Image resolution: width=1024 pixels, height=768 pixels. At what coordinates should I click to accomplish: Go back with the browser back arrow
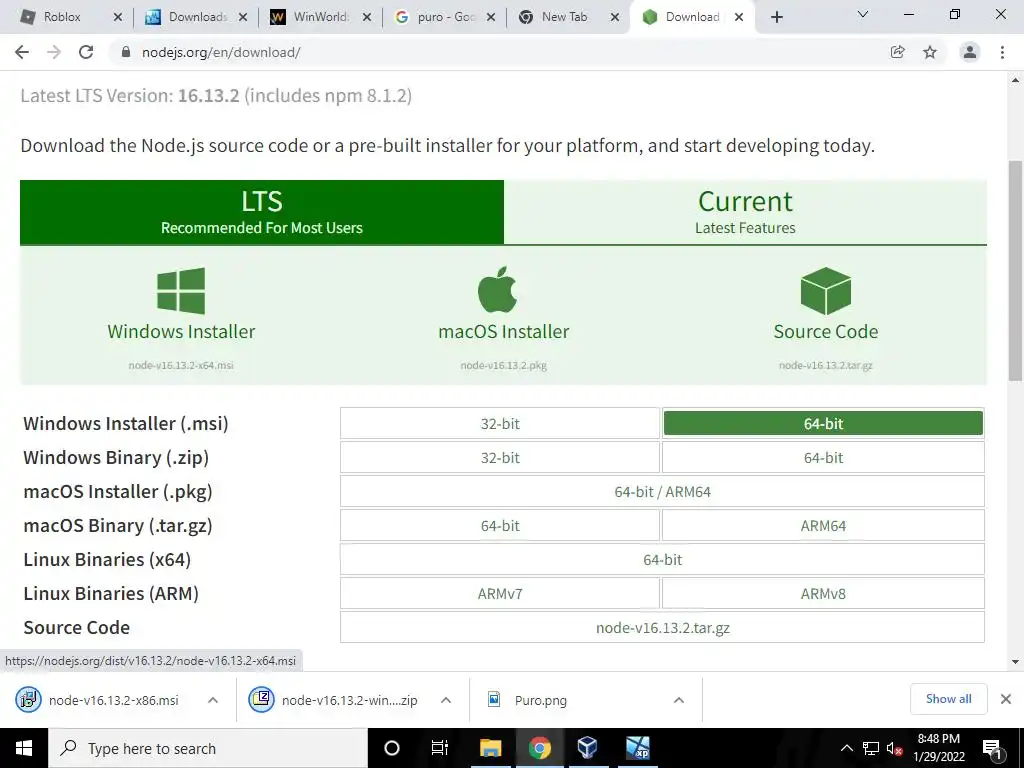point(22,52)
